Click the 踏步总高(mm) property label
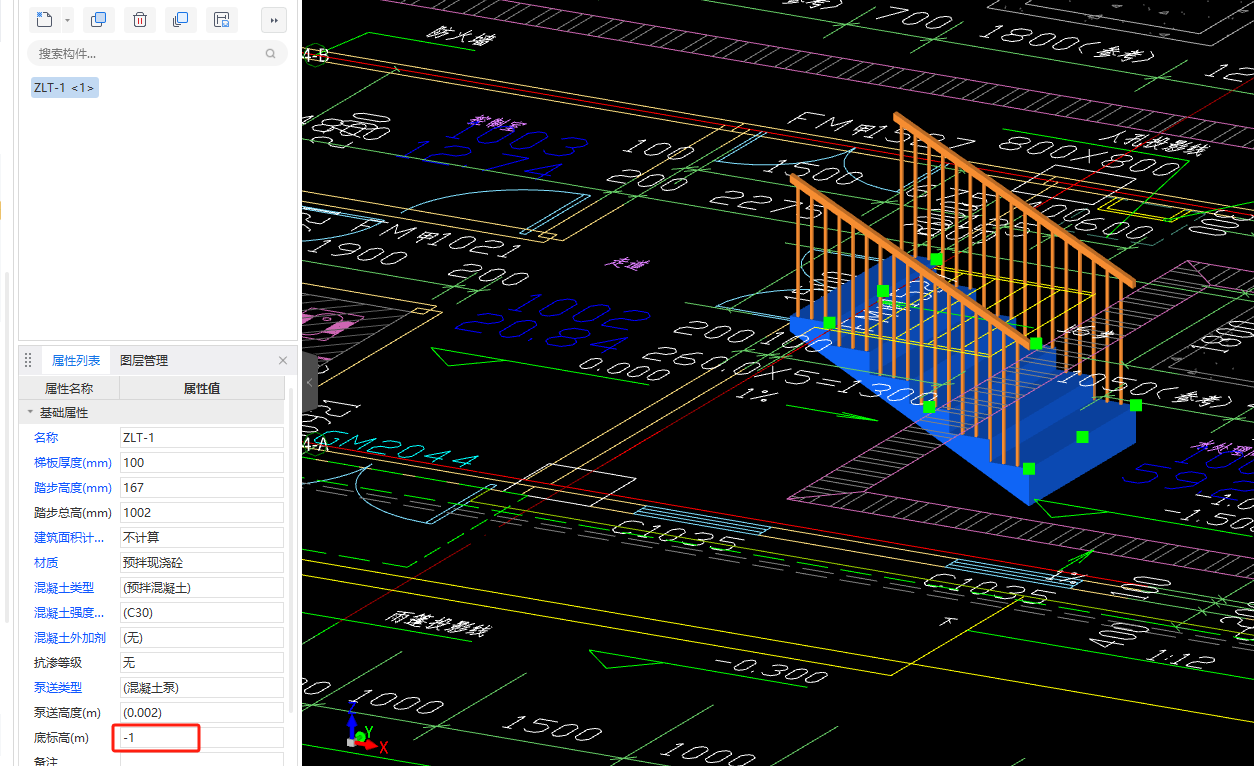 click(73, 512)
